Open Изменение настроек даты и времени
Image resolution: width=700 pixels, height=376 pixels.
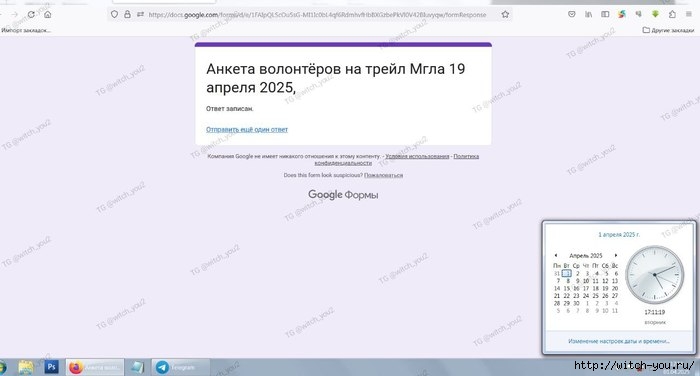click(x=619, y=341)
